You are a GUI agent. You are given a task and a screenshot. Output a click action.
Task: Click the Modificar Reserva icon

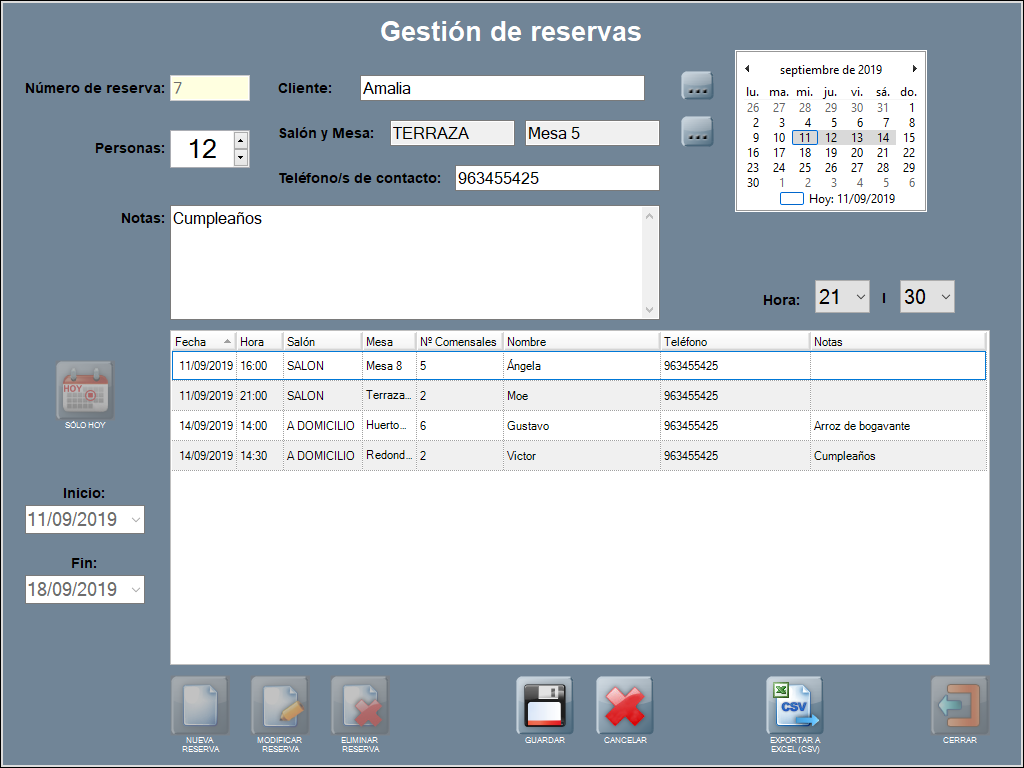pyautogui.click(x=280, y=707)
